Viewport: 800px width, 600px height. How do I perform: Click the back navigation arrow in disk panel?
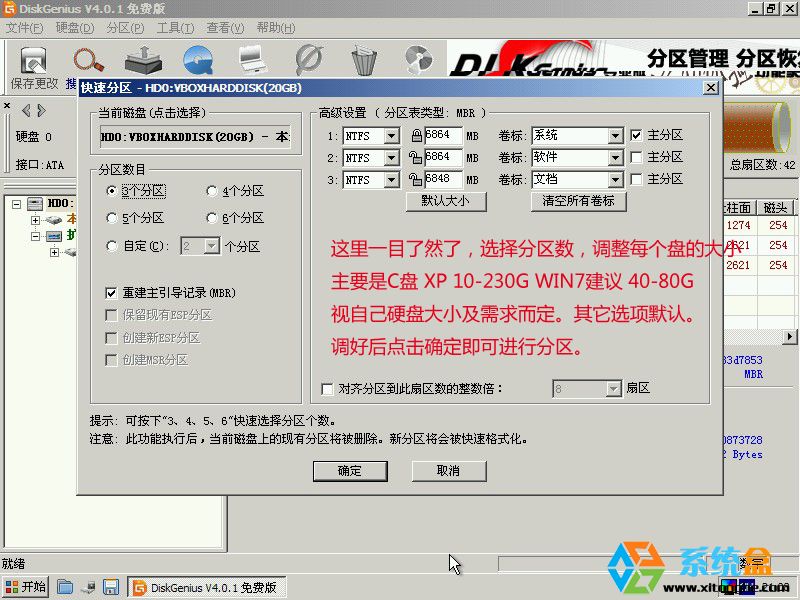26,110
